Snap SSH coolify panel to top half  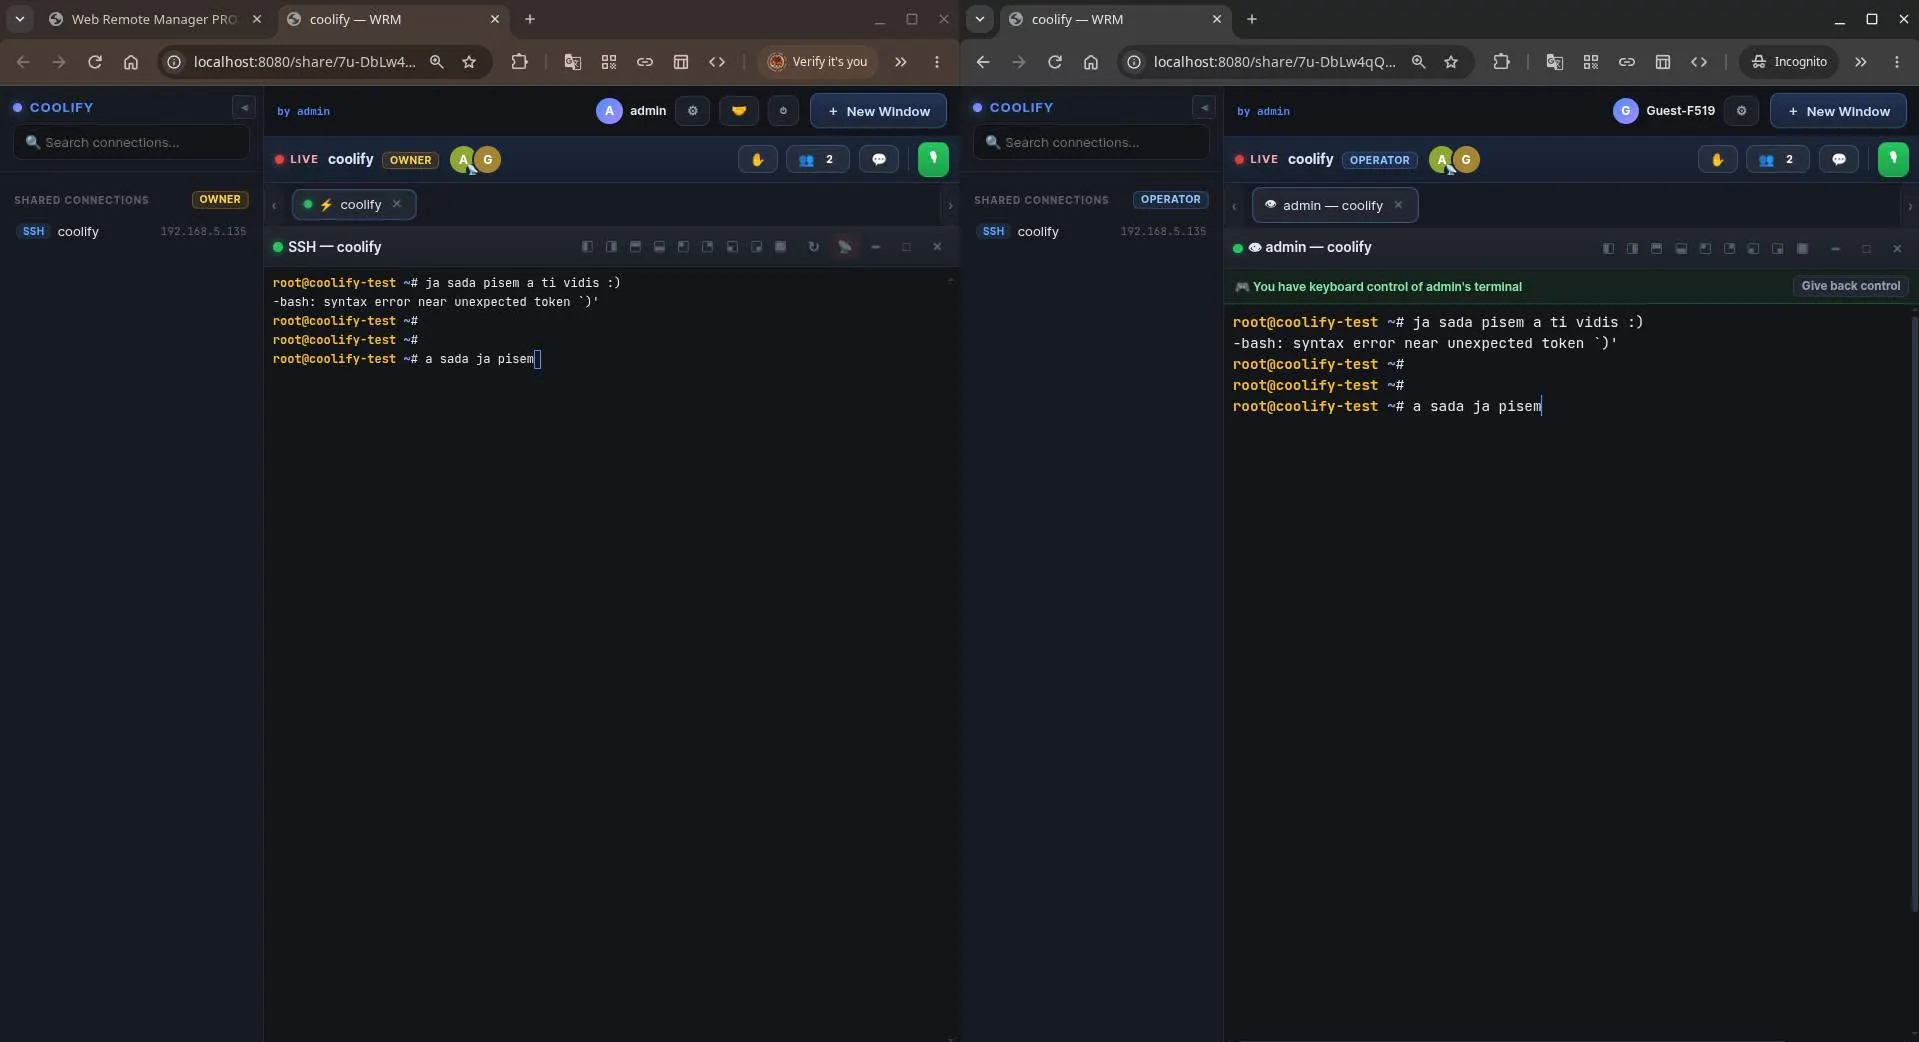pos(635,247)
